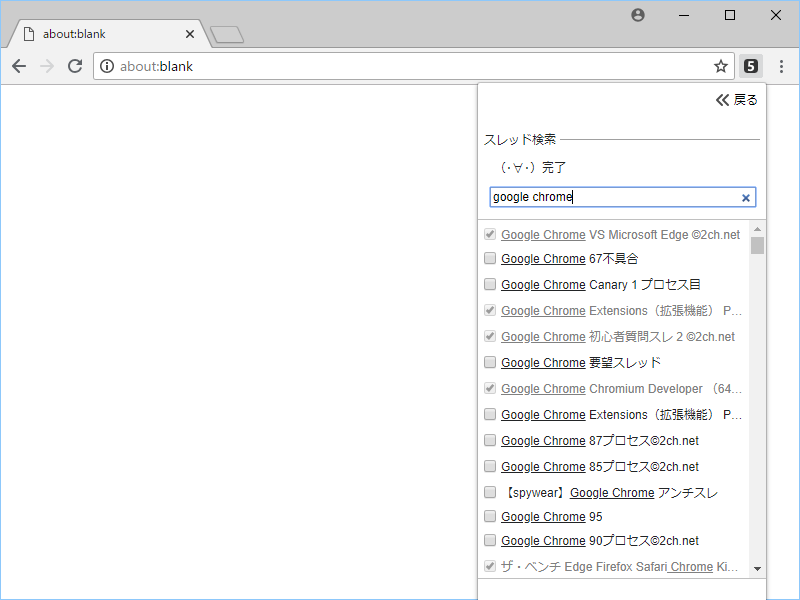Open the Chrome three-dot menu
This screenshot has width=800, height=600.
point(781,66)
